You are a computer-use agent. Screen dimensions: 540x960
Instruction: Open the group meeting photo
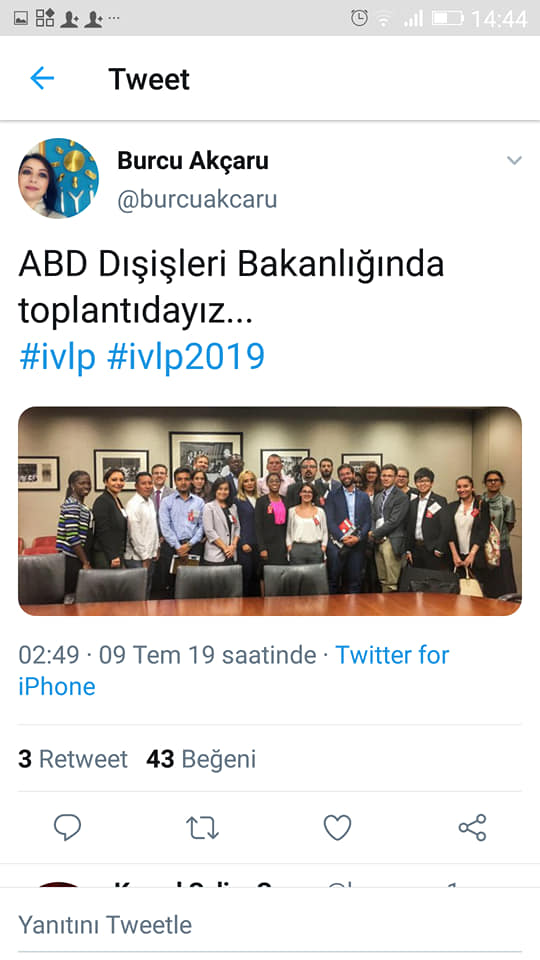tap(270, 511)
